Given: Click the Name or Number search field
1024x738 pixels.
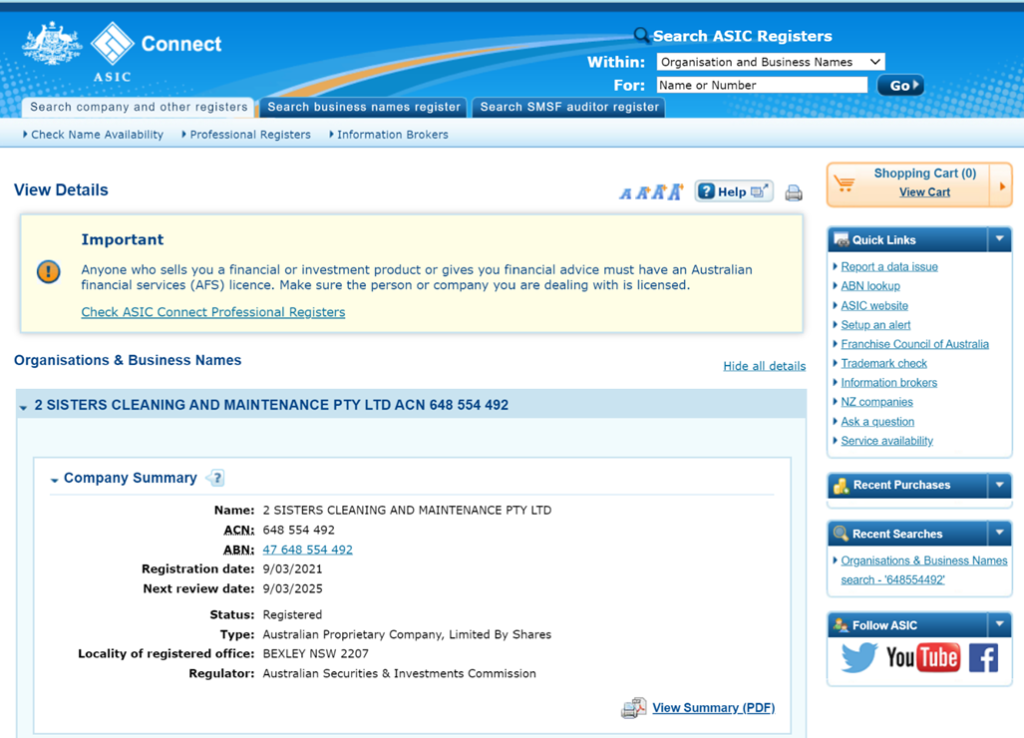Looking at the screenshot, I should coord(761,85).
